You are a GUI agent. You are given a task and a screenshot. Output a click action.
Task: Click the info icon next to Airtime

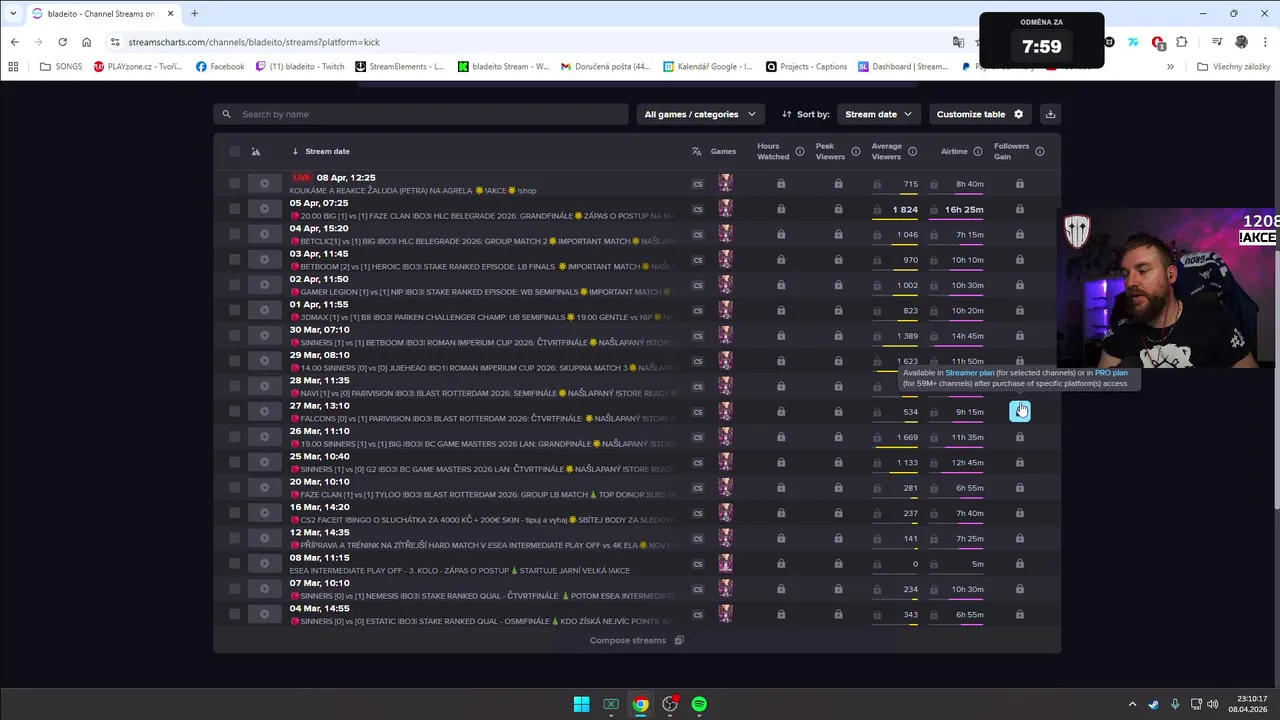coord(978,152)
